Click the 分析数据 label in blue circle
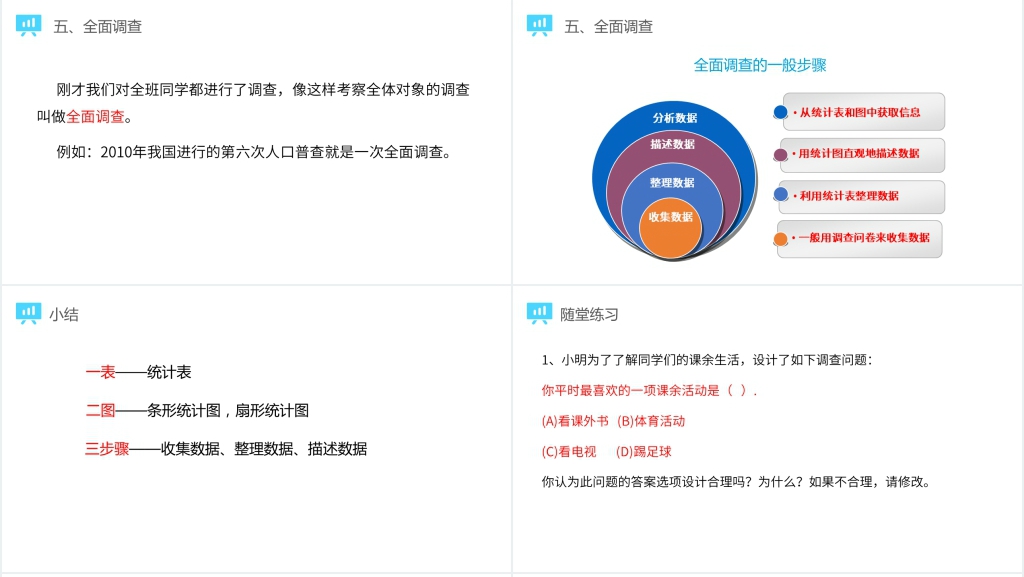Image resolution: width=1024 pixels, height=577 pixels. point(675,118)
